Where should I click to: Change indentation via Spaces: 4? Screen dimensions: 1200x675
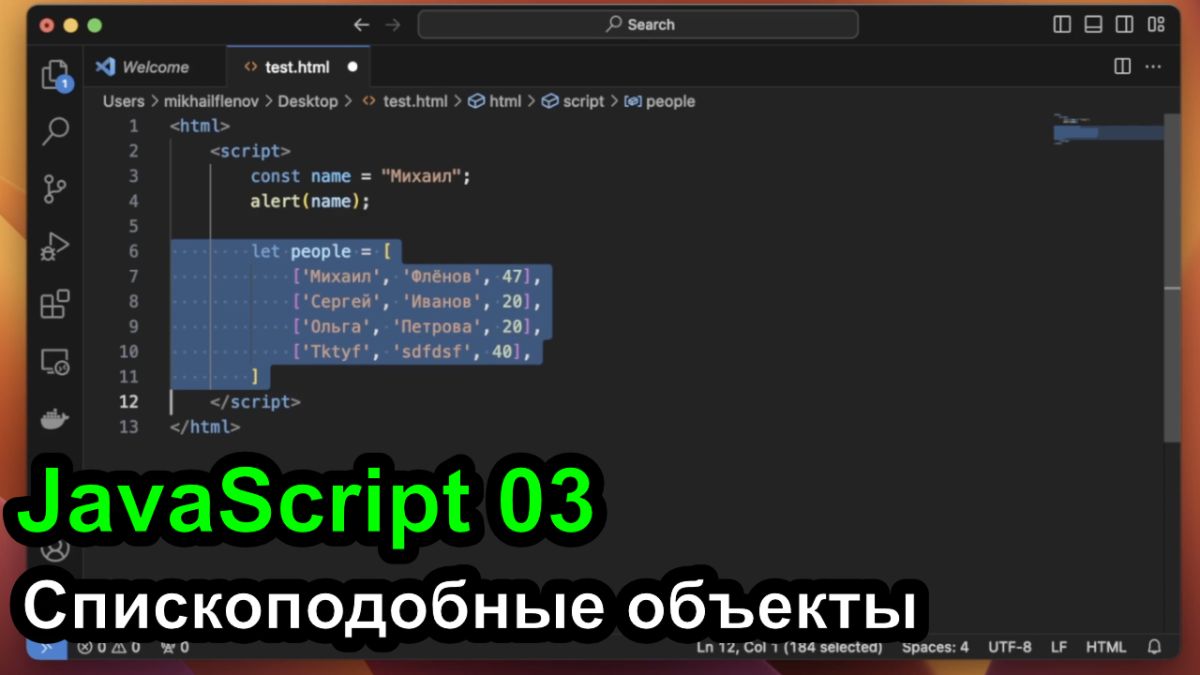(x=935, y=647)
